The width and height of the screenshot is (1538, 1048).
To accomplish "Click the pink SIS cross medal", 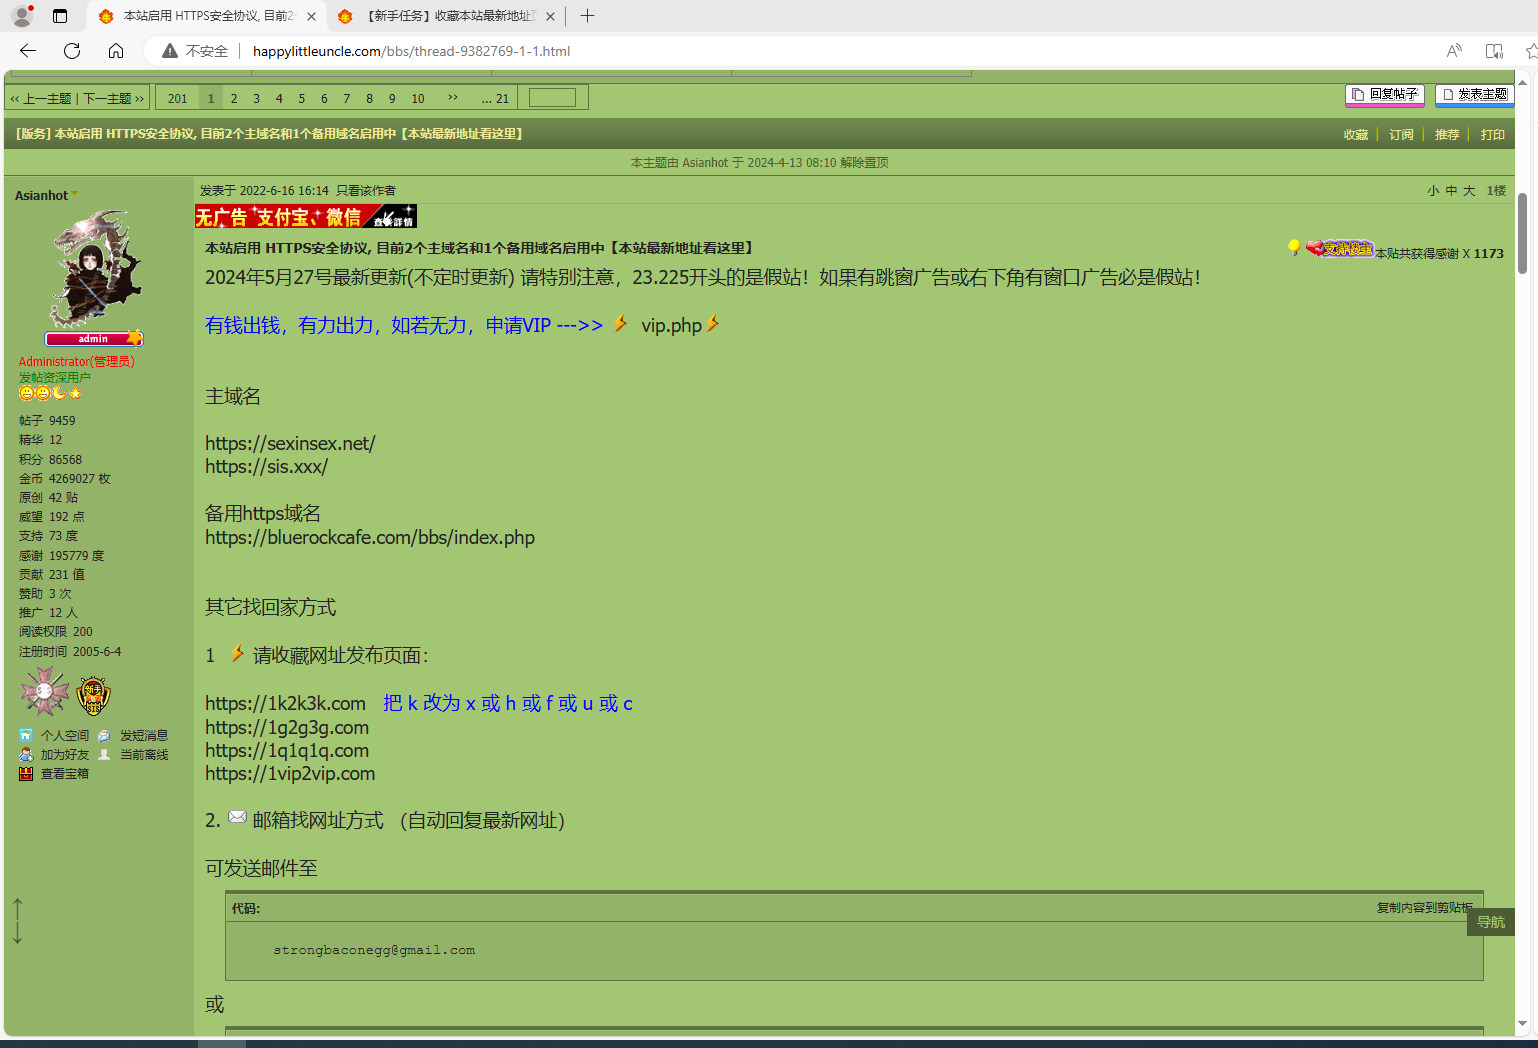I will 45,692.
